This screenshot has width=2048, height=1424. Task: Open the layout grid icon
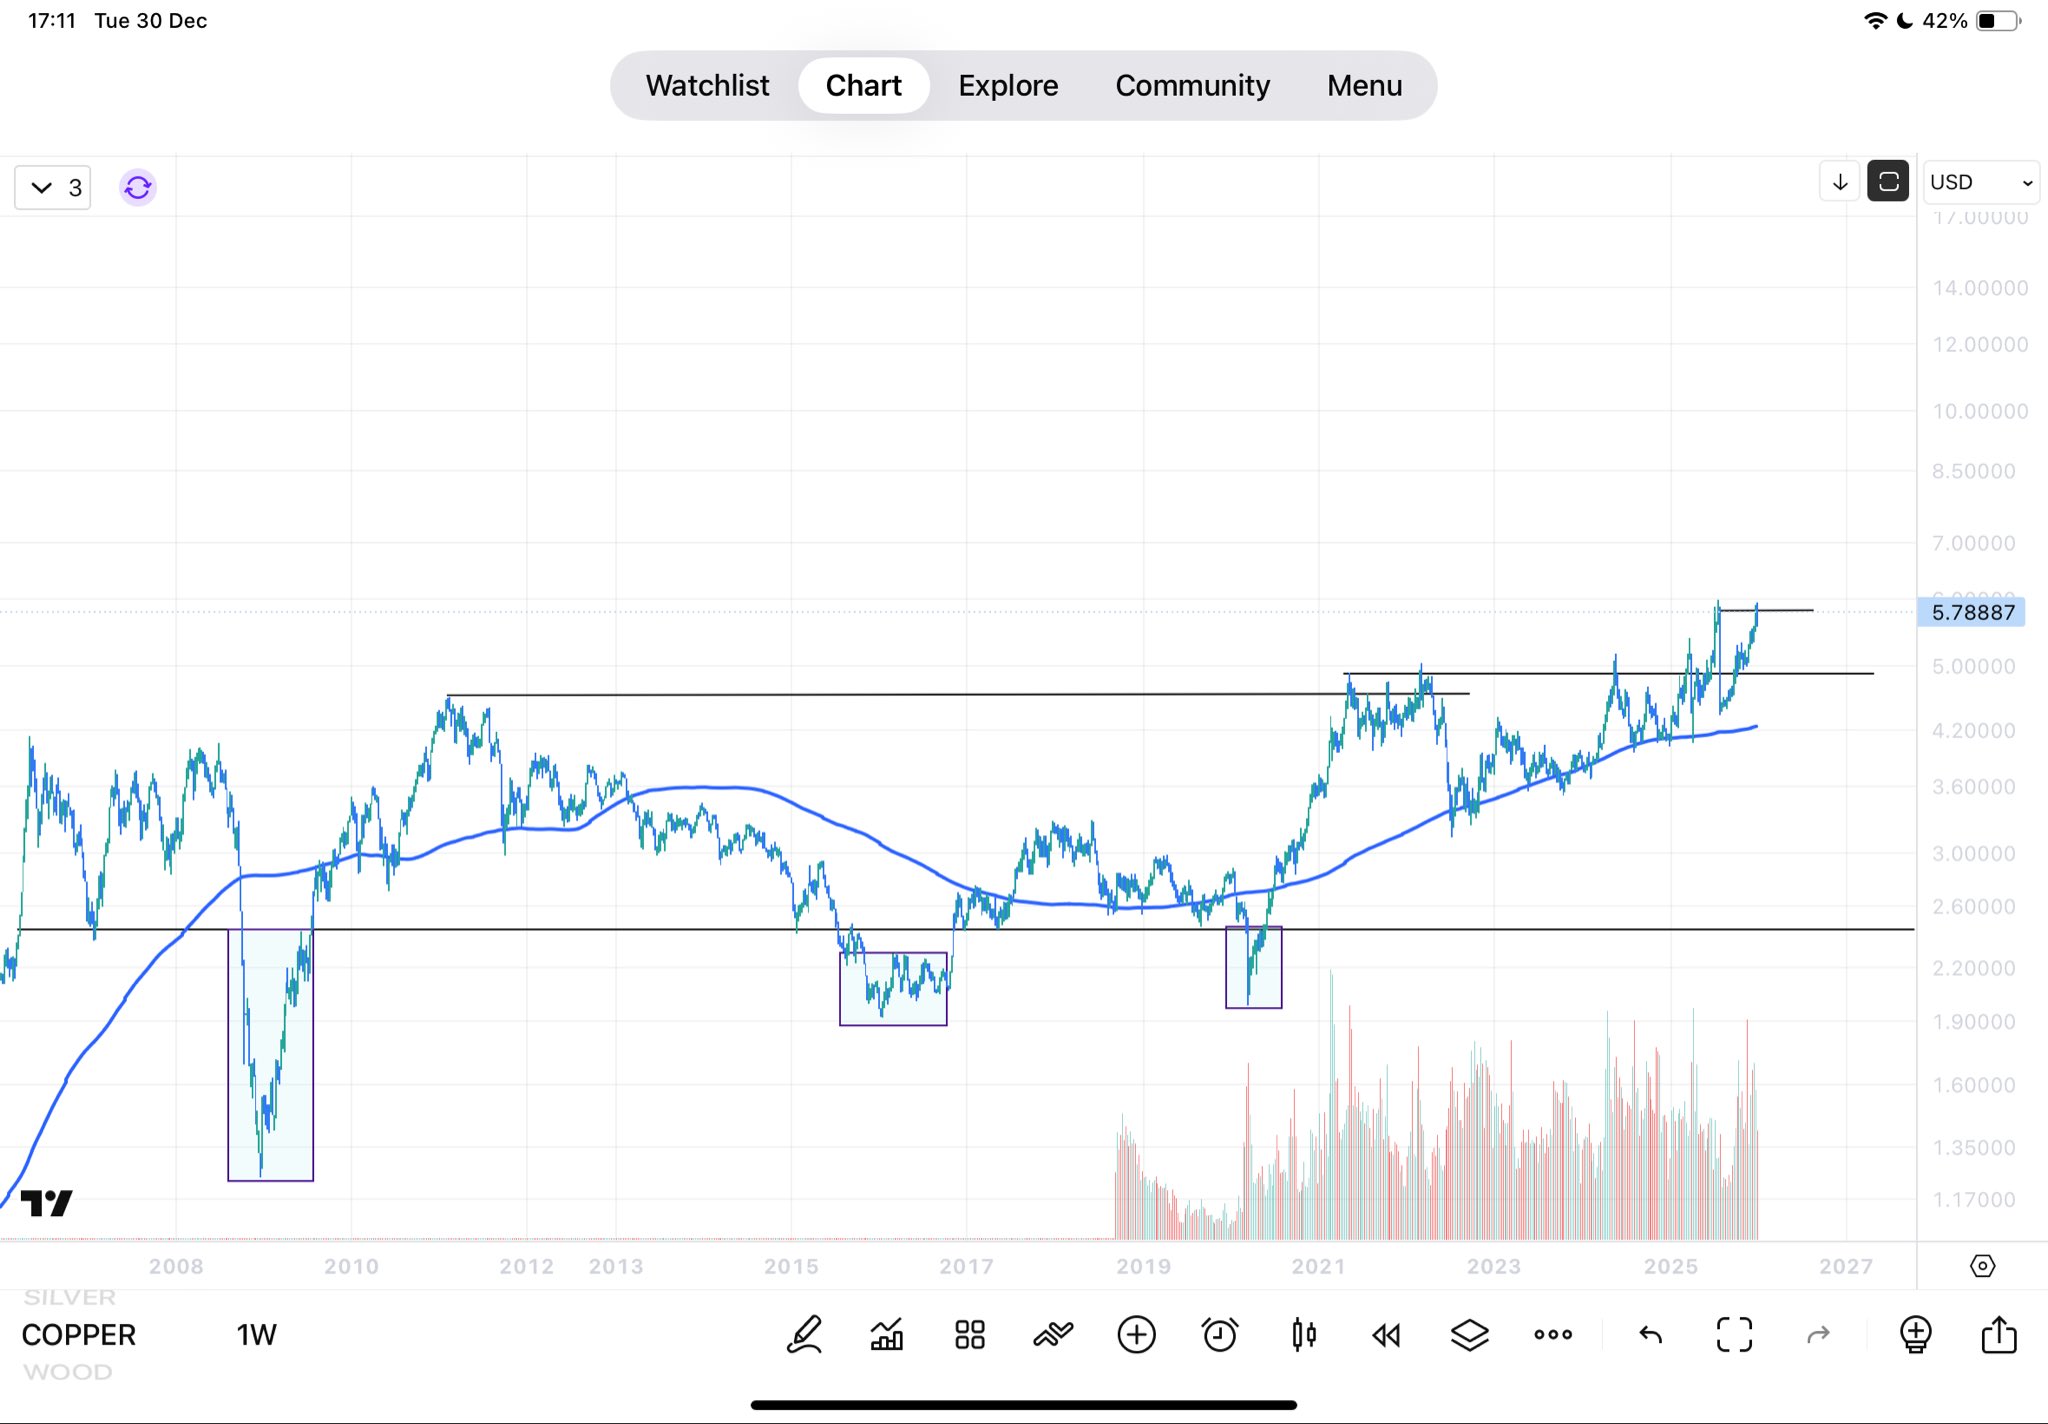point(969,1335)
